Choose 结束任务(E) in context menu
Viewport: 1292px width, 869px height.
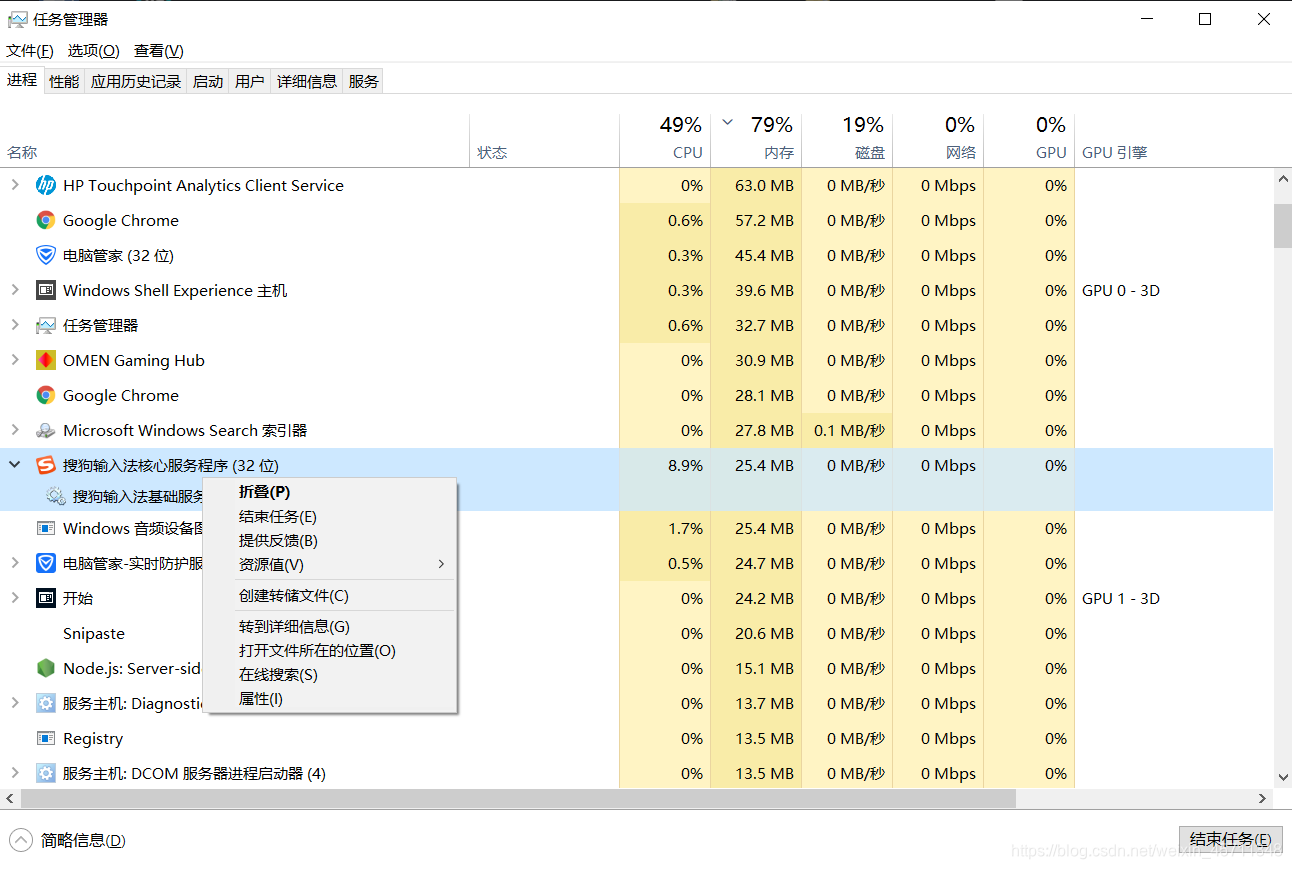coord(330,516)
